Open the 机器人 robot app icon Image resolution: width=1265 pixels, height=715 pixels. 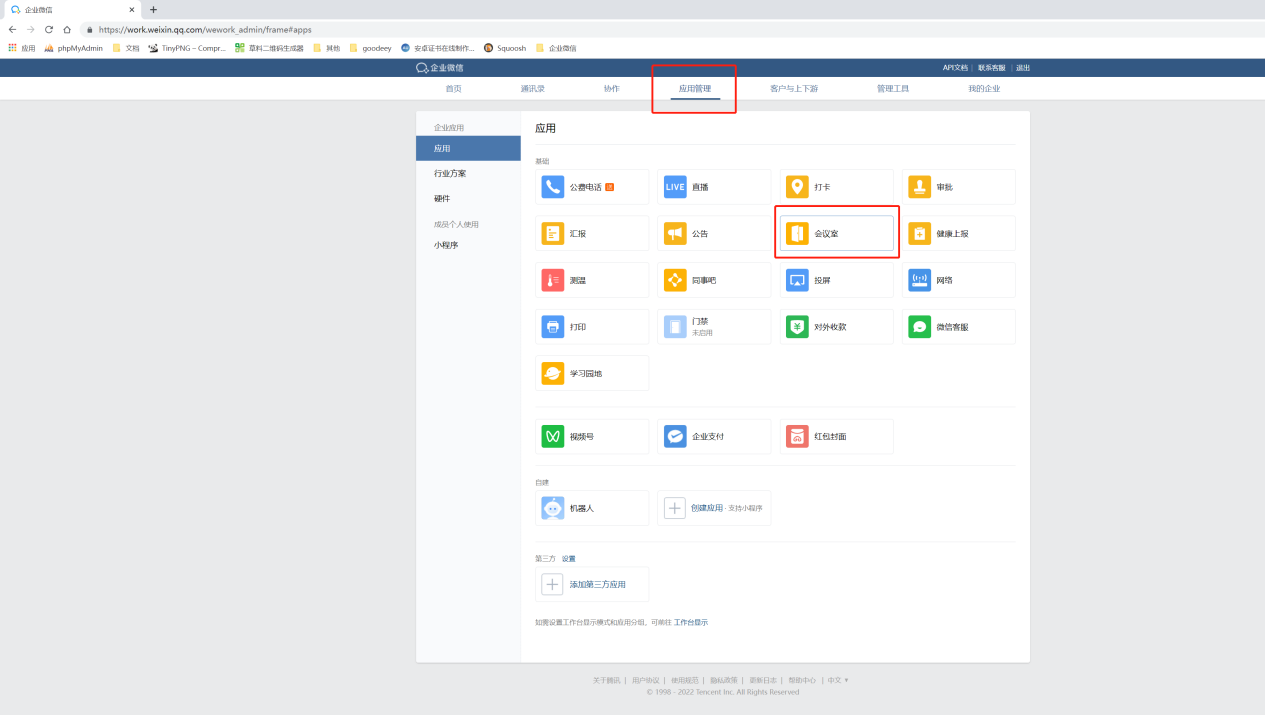(553, 508)
